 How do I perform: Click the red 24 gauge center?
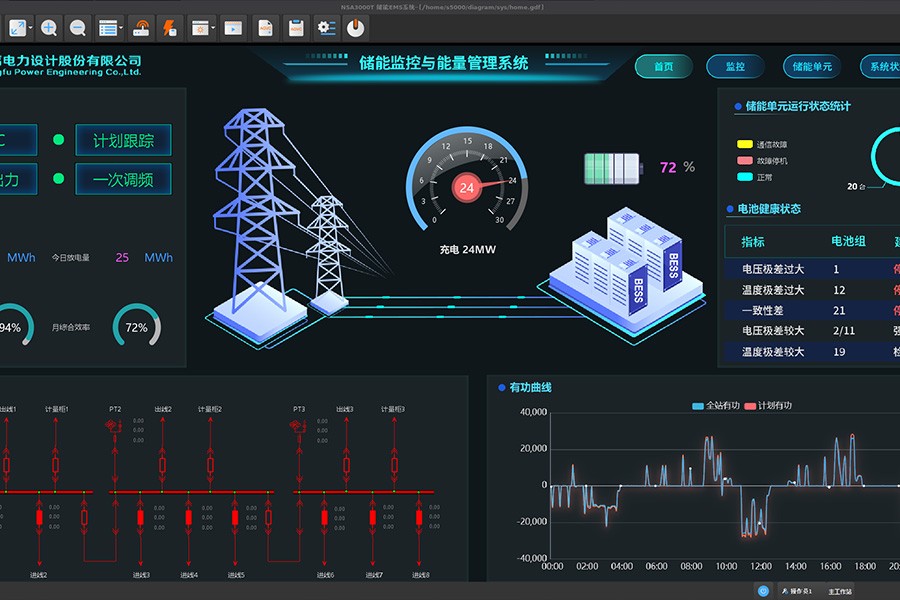466,187
